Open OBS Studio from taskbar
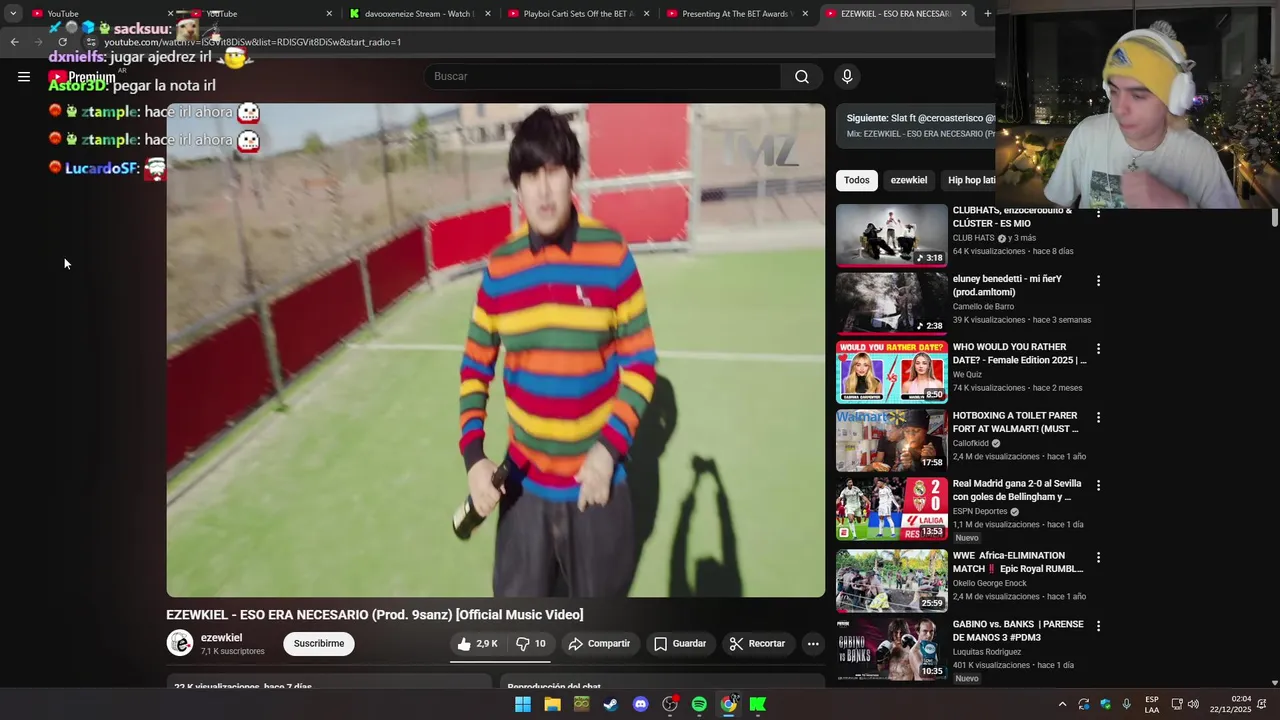Viewport: 1280px width, 720px height. click(670, 704)
